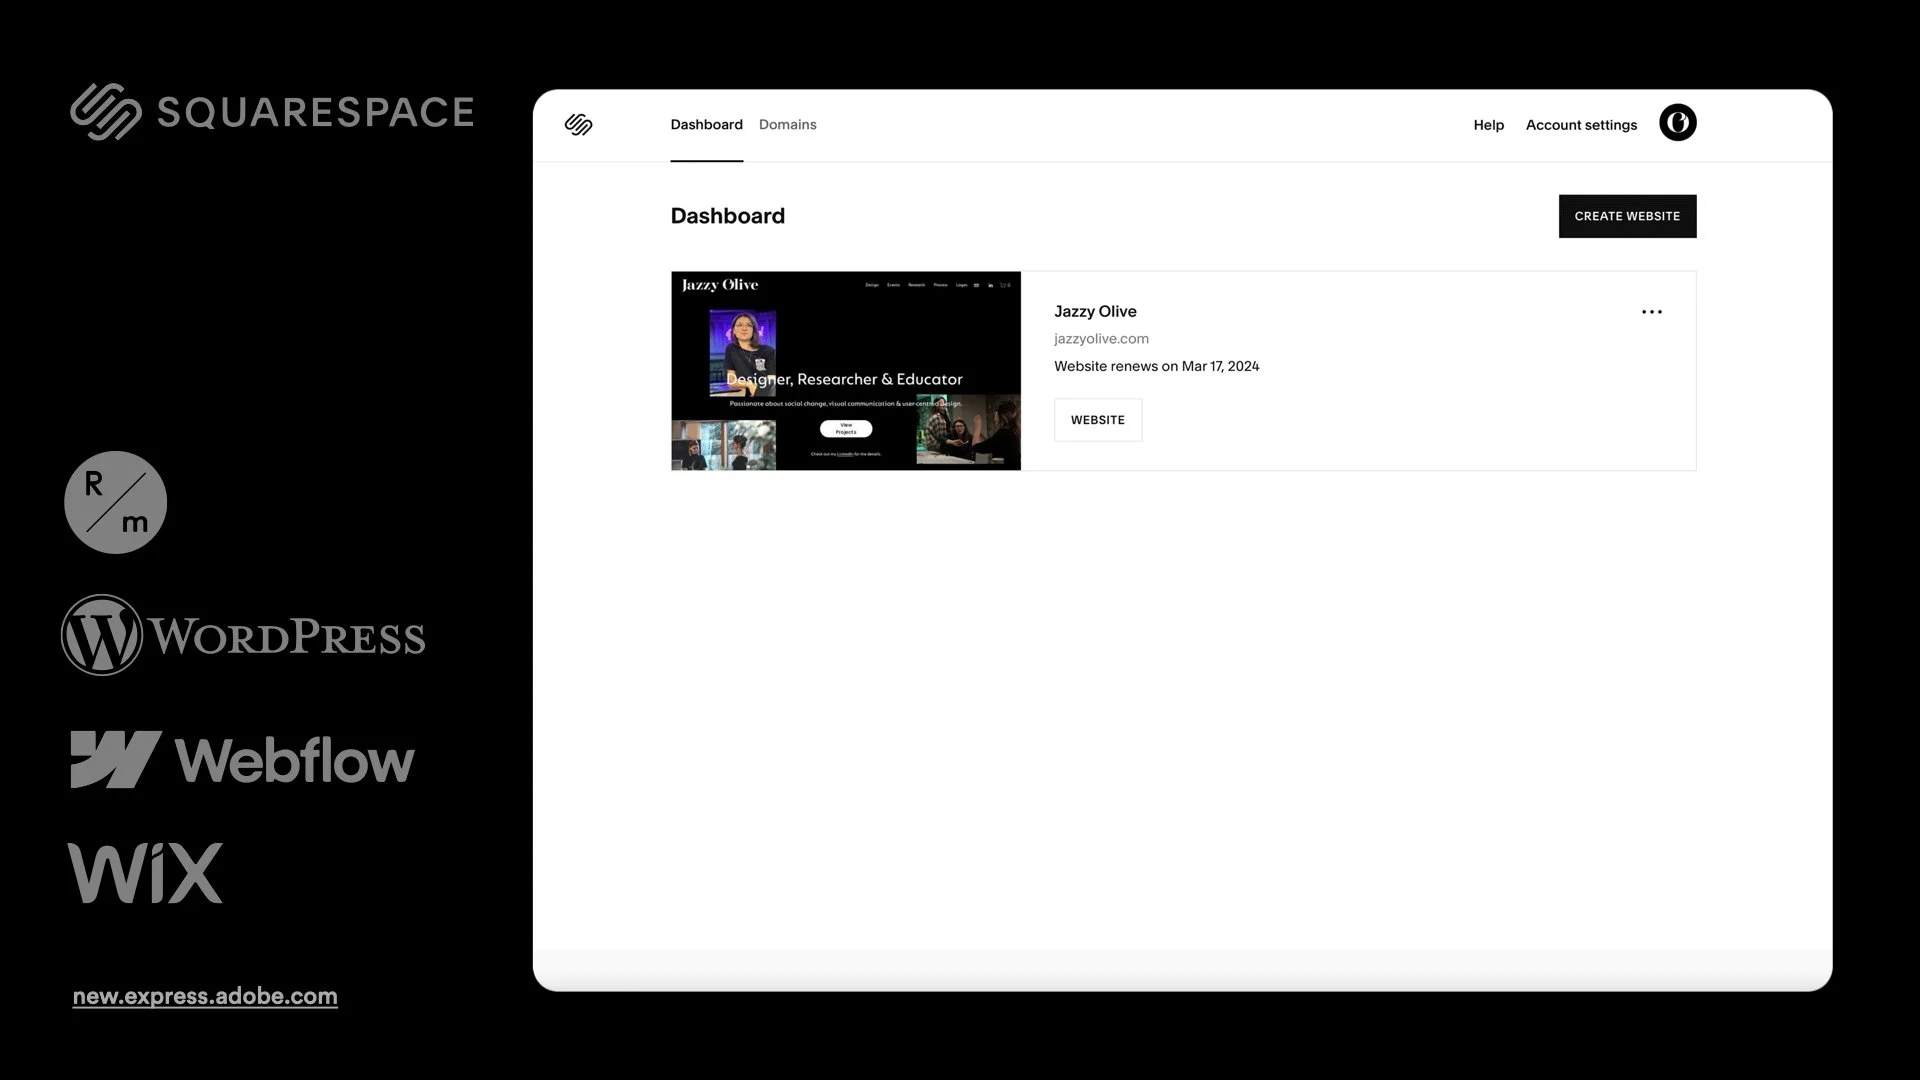The width and height of the screenshot is (1920, 1080).
Task: Open Account settings
Action: click(1581, 125)
